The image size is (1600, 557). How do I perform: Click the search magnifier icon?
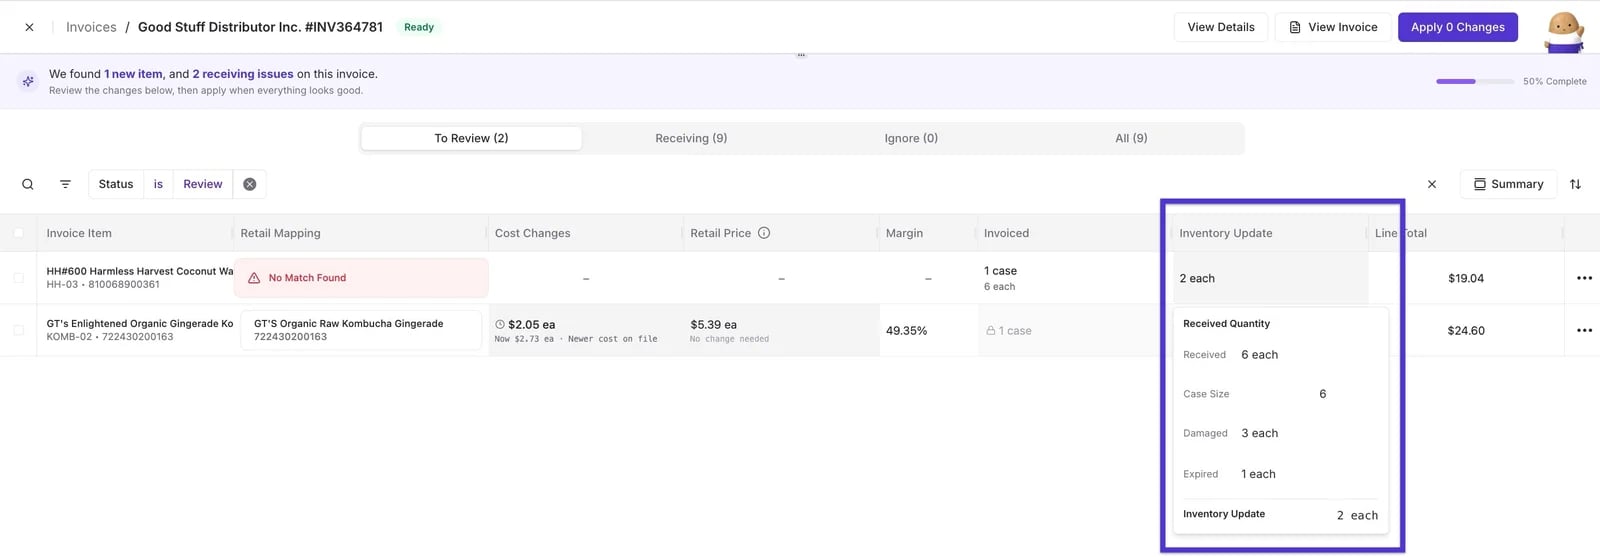pyautogui.click(x=28, y=184)
